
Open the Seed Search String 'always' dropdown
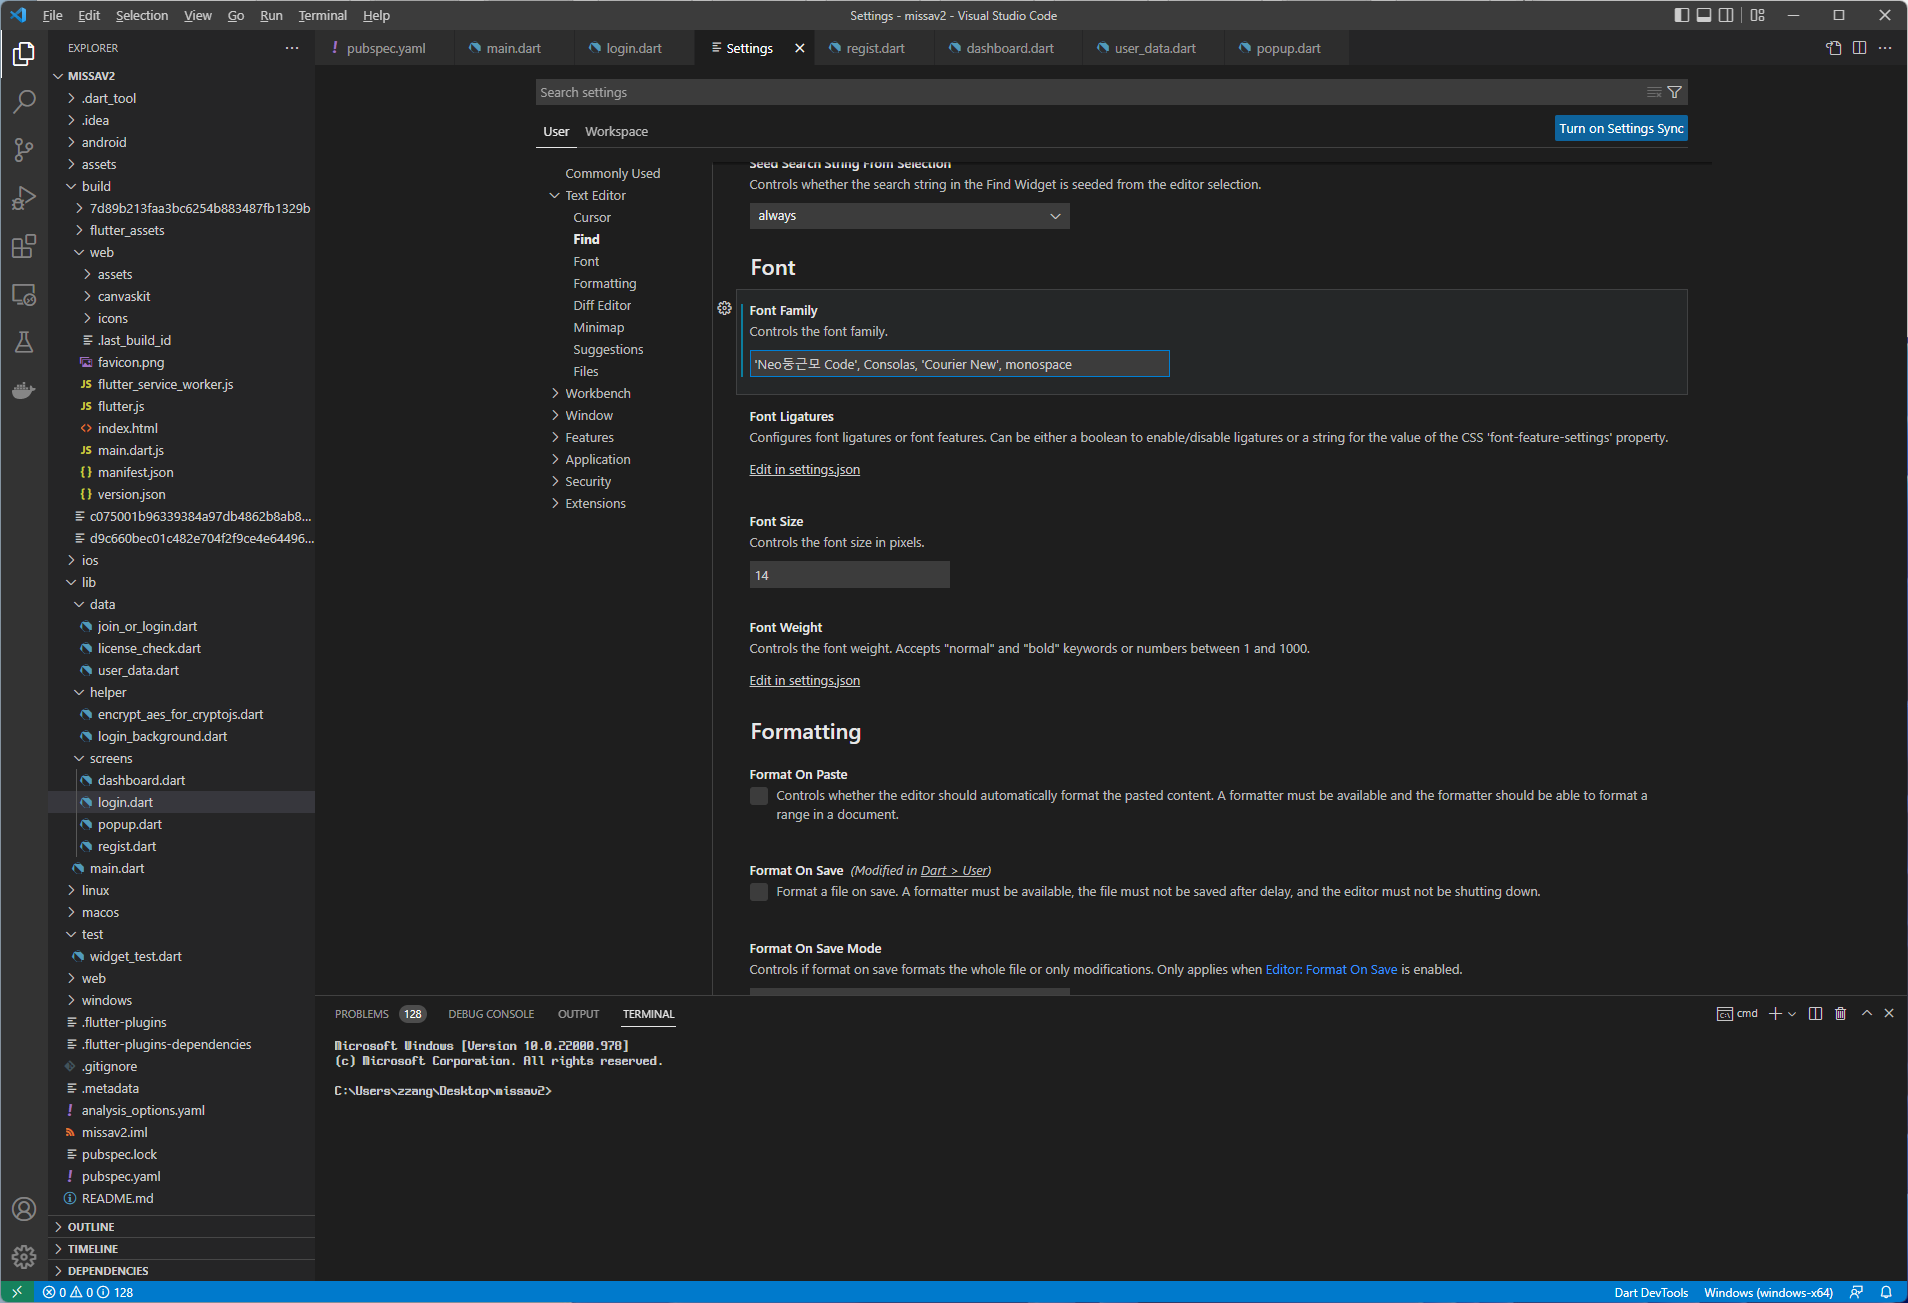(909, 216)
